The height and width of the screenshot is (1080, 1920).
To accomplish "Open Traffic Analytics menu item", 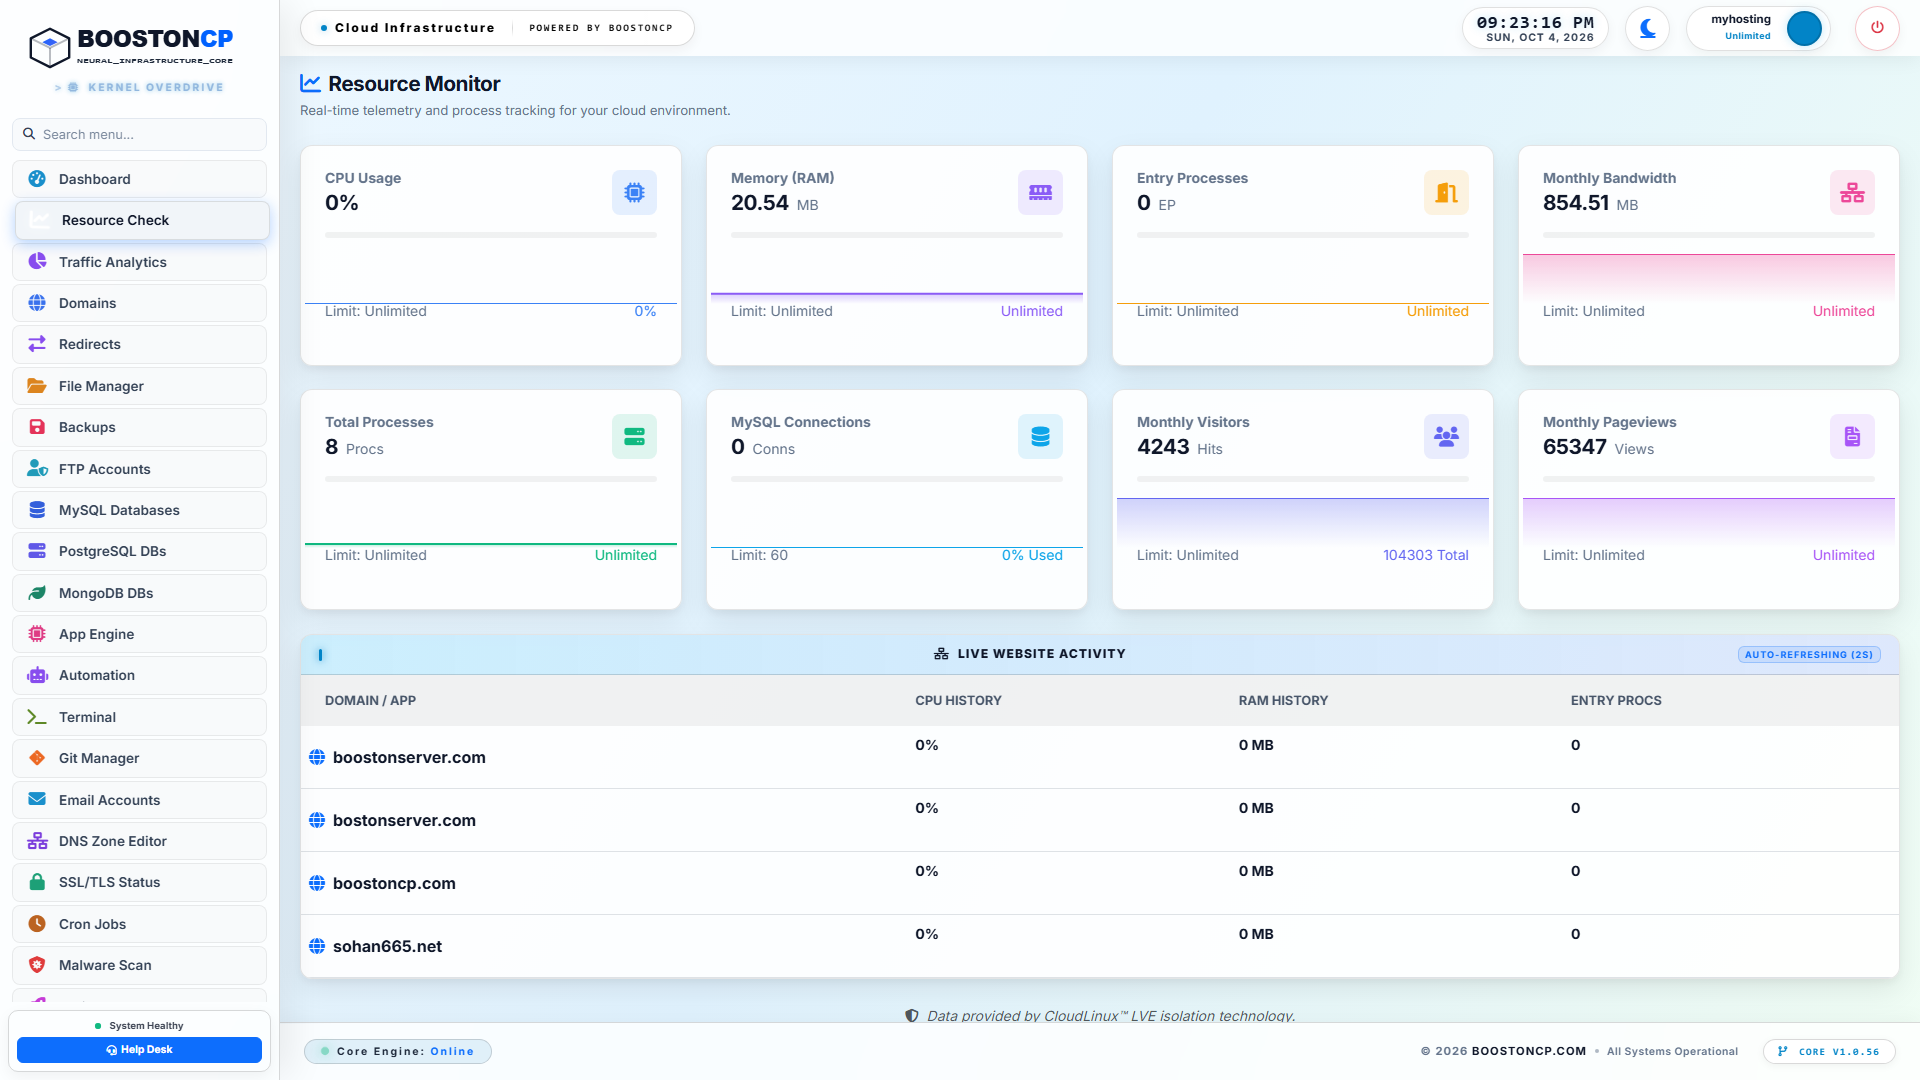I will 140,262.
